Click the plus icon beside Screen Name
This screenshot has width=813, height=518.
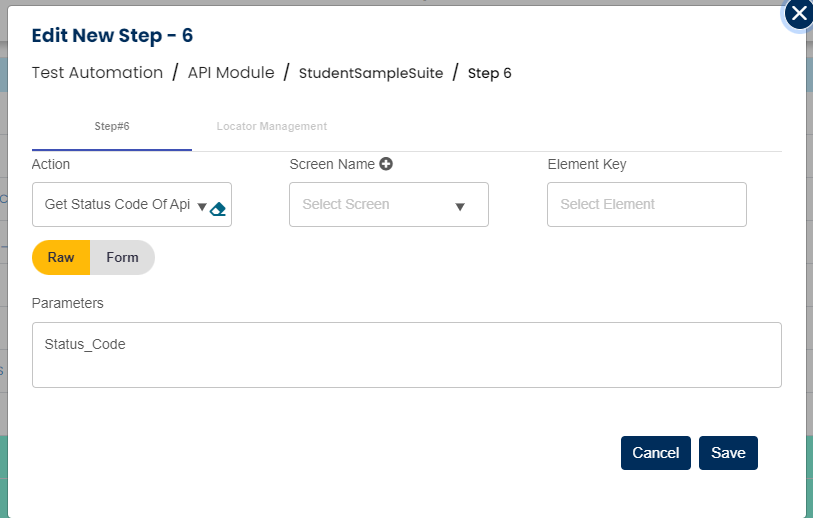click(386, 164)
